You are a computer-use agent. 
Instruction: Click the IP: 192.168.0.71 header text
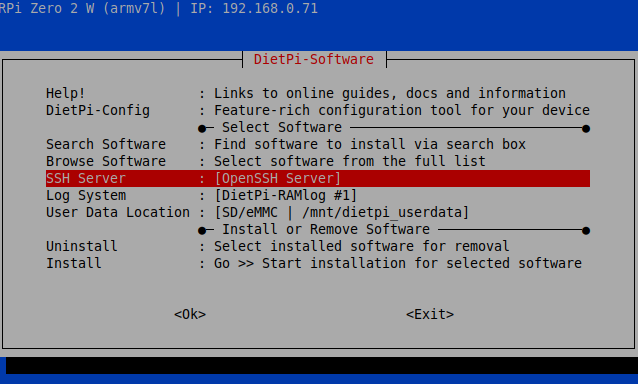point(254,9)
